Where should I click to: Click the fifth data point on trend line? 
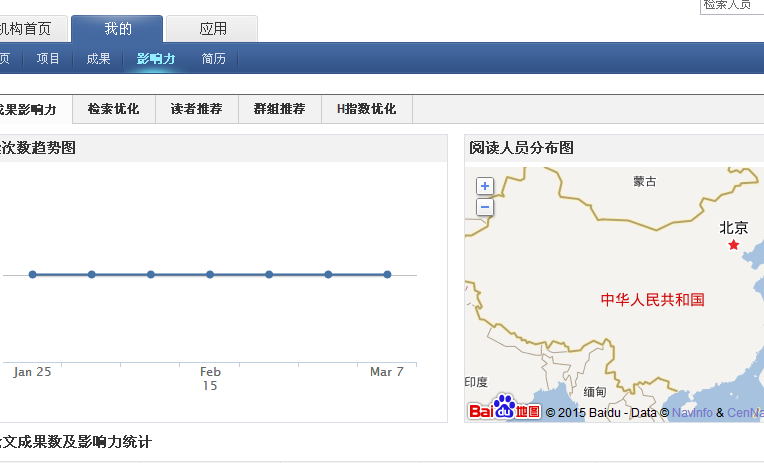tap(269, 274)
